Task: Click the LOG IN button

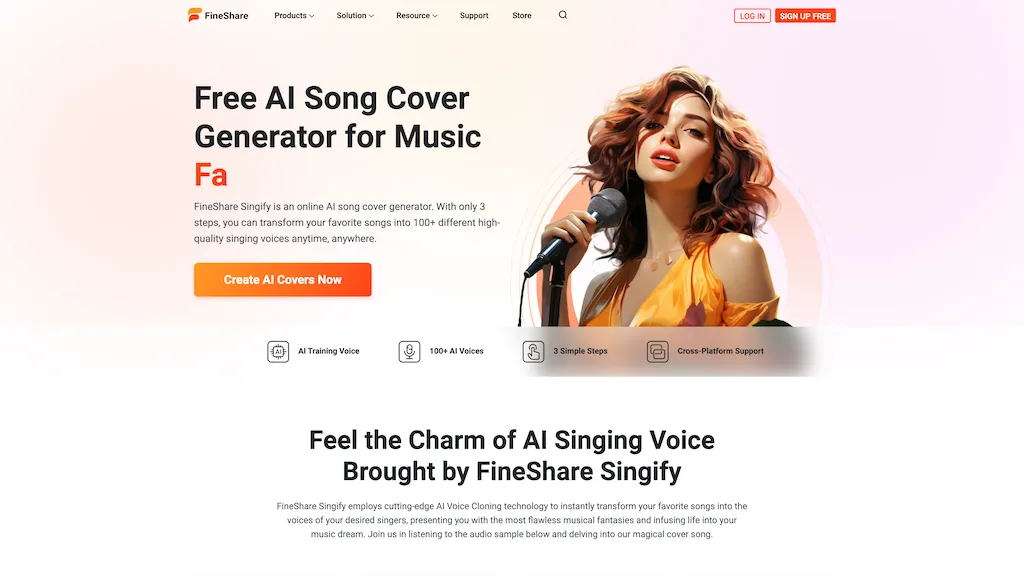Action: pos(752,16)
